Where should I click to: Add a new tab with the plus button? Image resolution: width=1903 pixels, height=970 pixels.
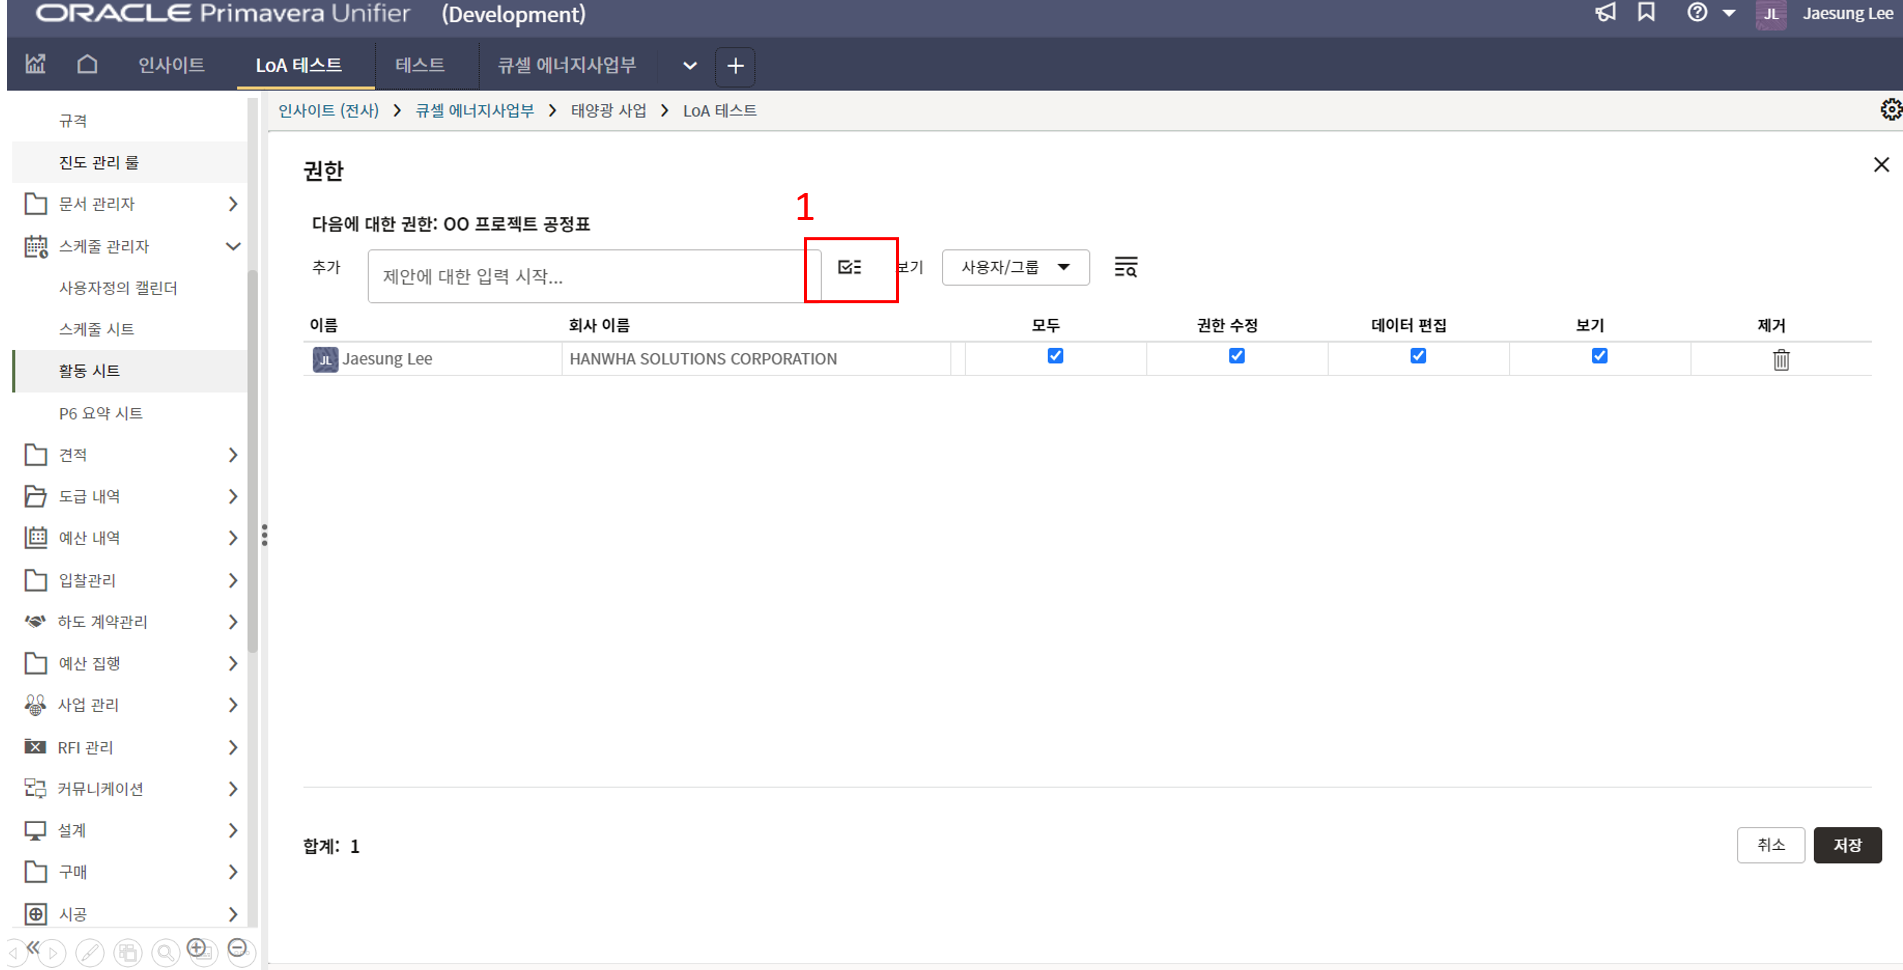(x=735, y=66)
